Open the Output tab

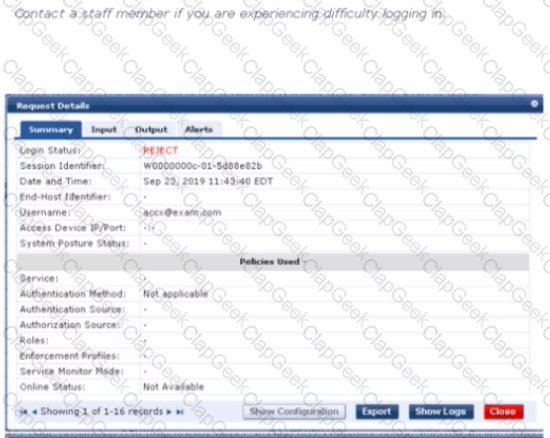click(x=151, y=130)
